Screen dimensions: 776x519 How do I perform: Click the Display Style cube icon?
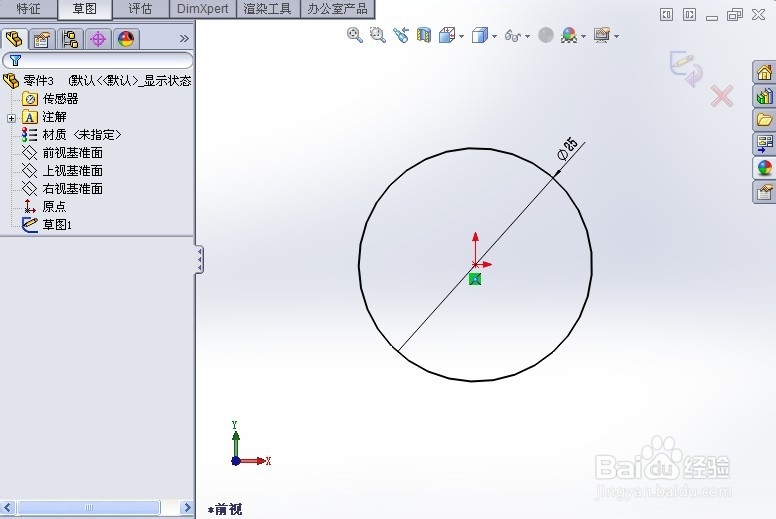[480, 36]
